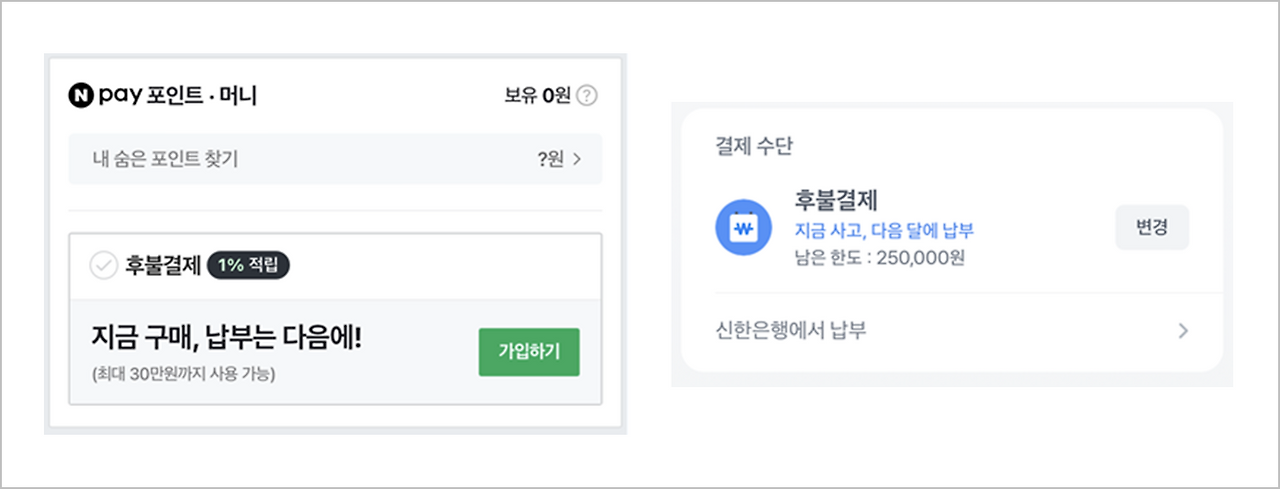Open 신한은행에서 납부 chevron arrow
1280x489 pixels.
(1183, 331)
